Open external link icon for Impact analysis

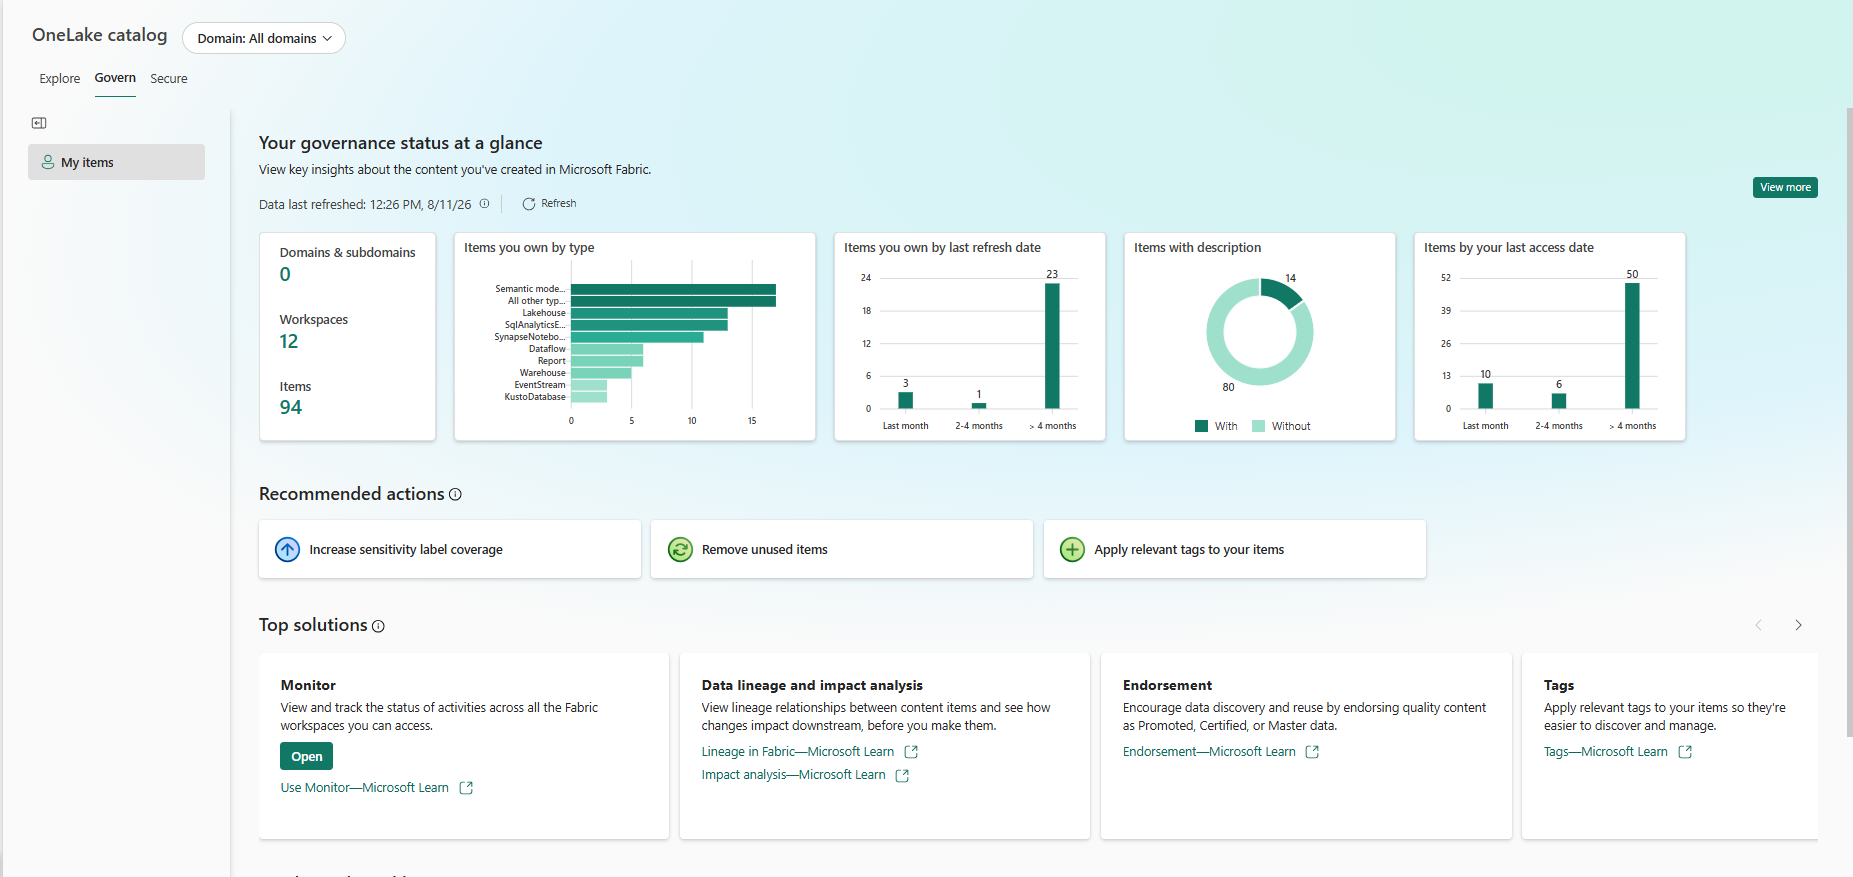point(902,775)
